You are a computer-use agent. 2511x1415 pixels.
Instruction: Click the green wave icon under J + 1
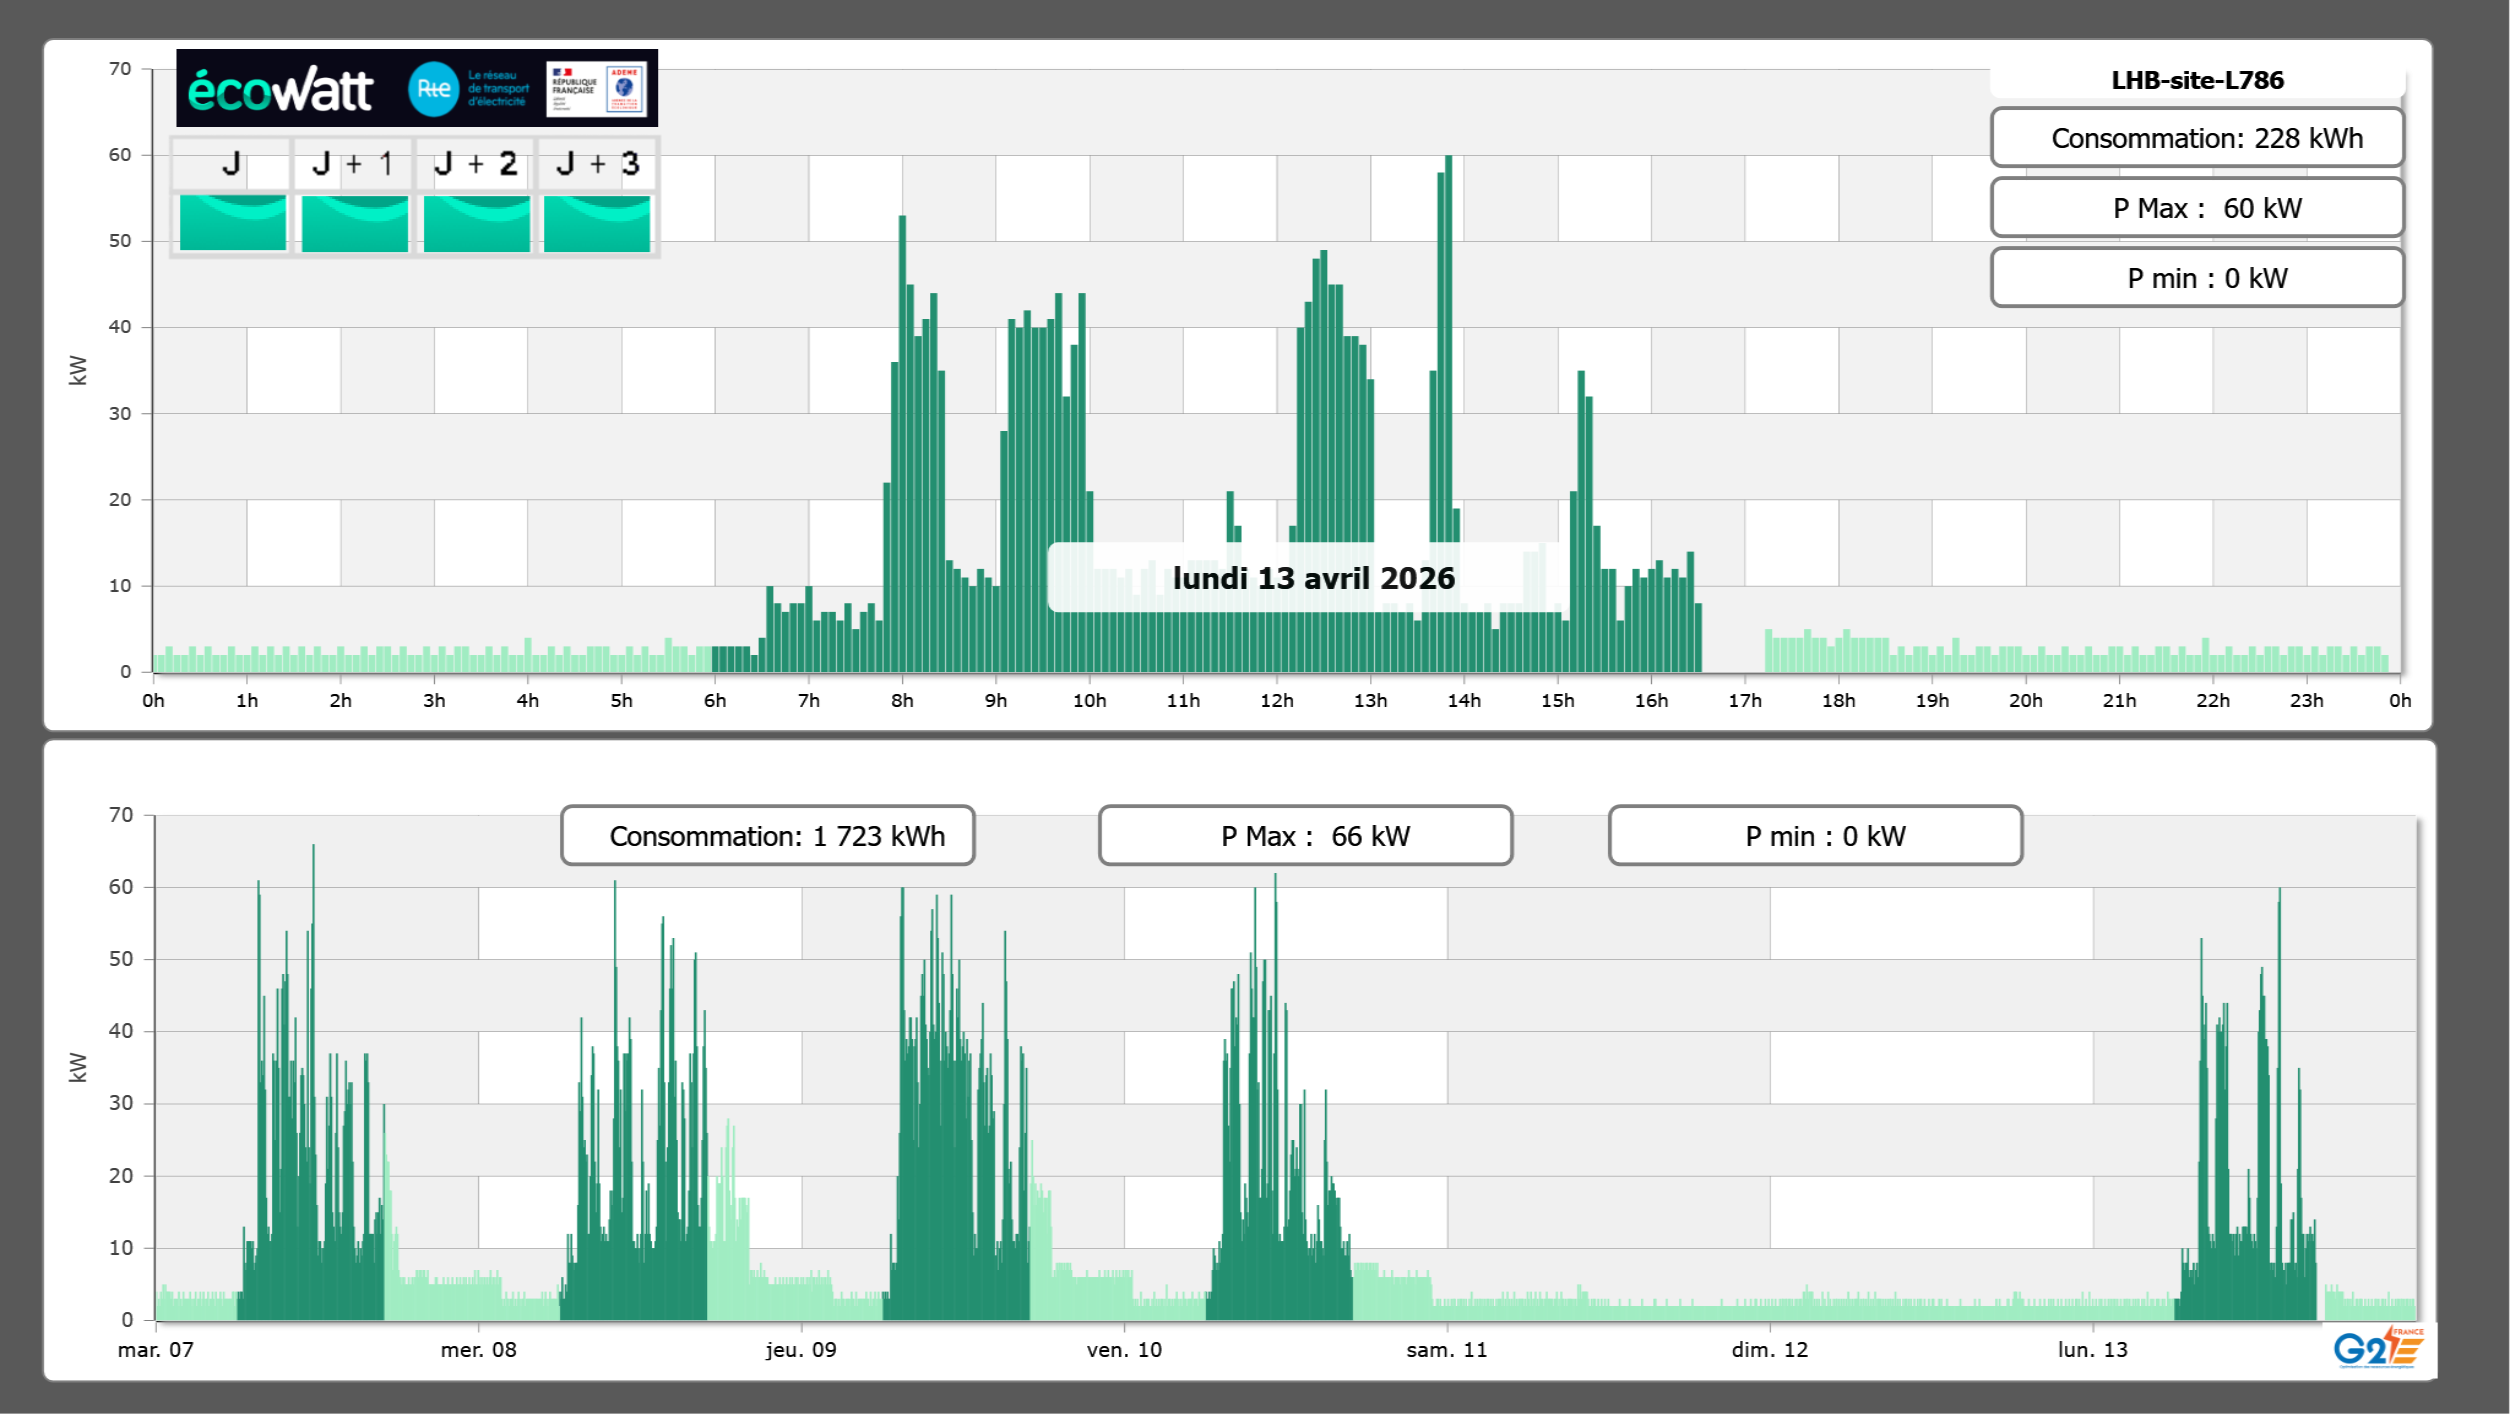pos(355,223)
